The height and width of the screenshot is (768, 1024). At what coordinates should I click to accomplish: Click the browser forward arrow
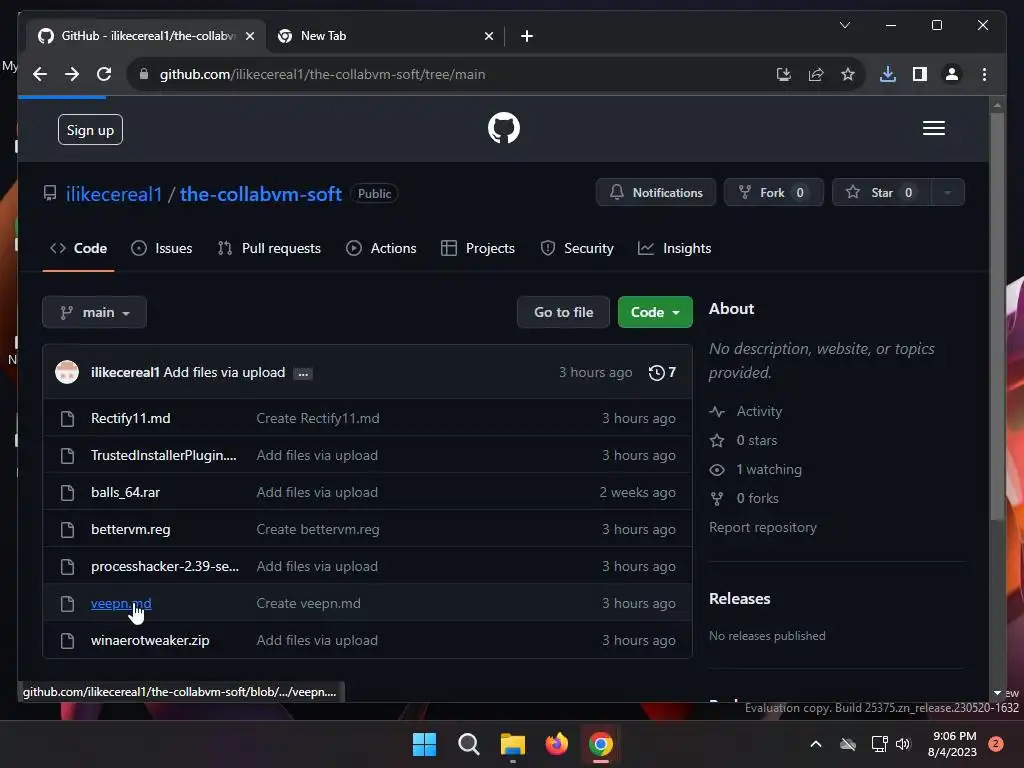coord(72,74)
